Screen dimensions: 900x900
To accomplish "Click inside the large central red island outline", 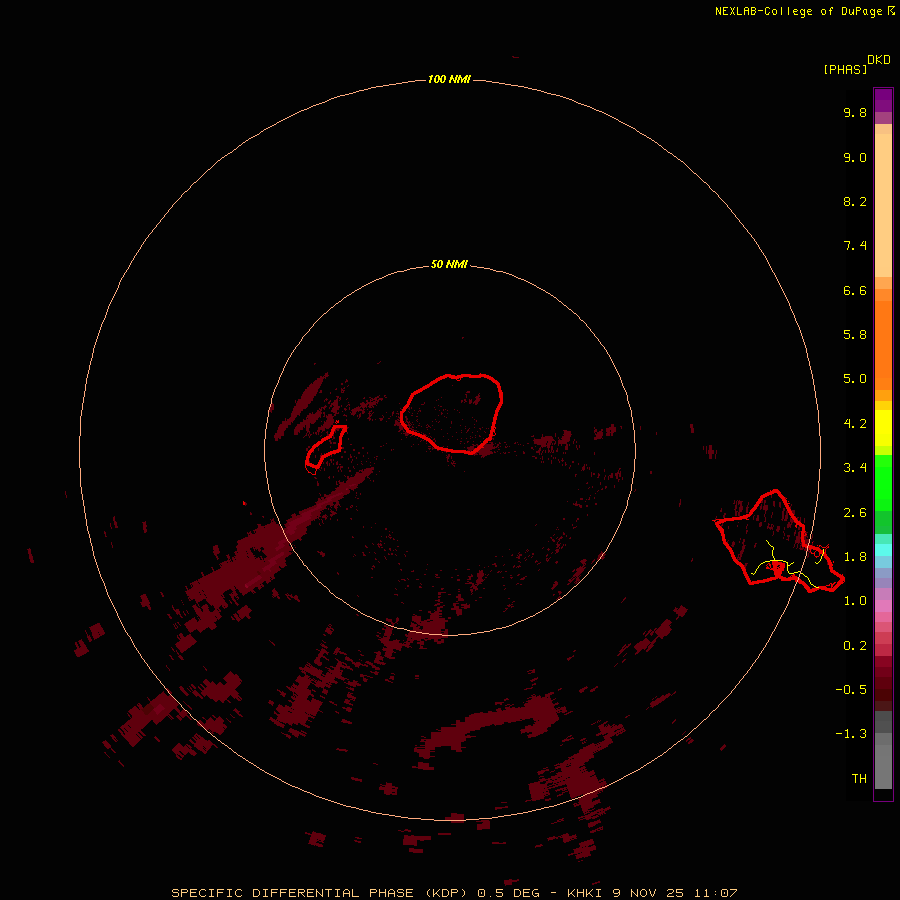I will tap(452, 413).
